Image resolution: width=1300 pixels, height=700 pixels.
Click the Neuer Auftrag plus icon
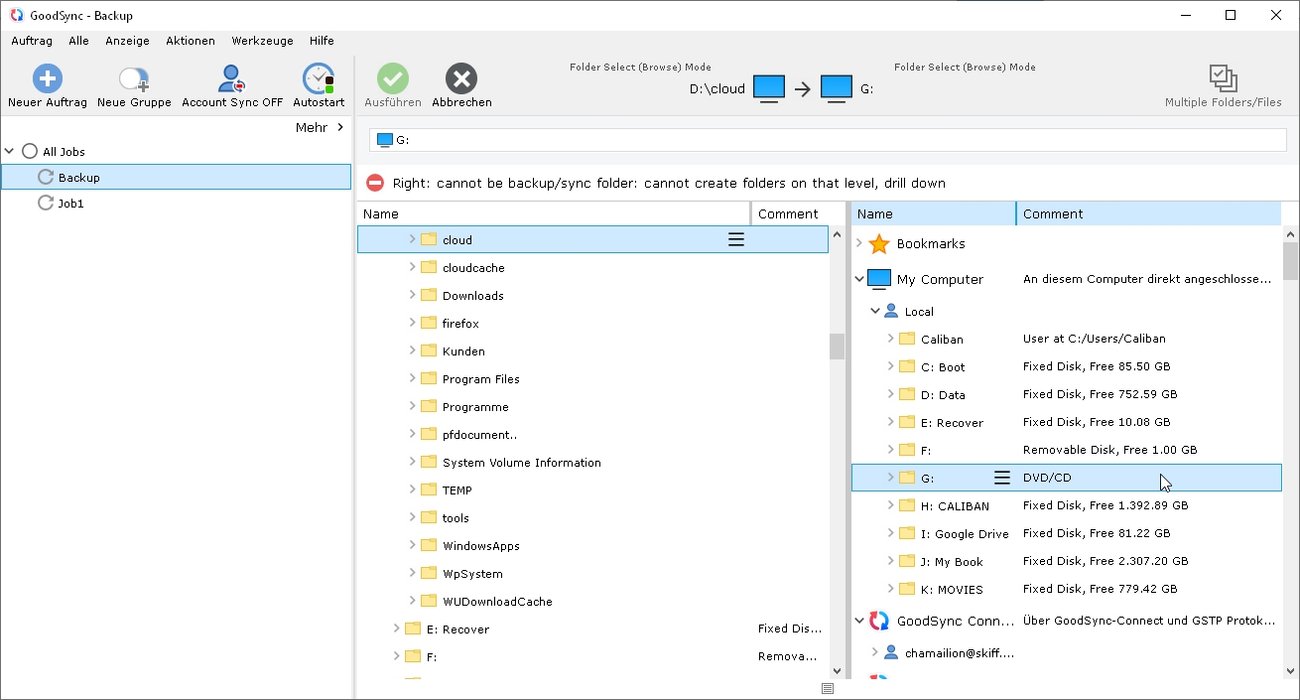click(x=47, y=79)
